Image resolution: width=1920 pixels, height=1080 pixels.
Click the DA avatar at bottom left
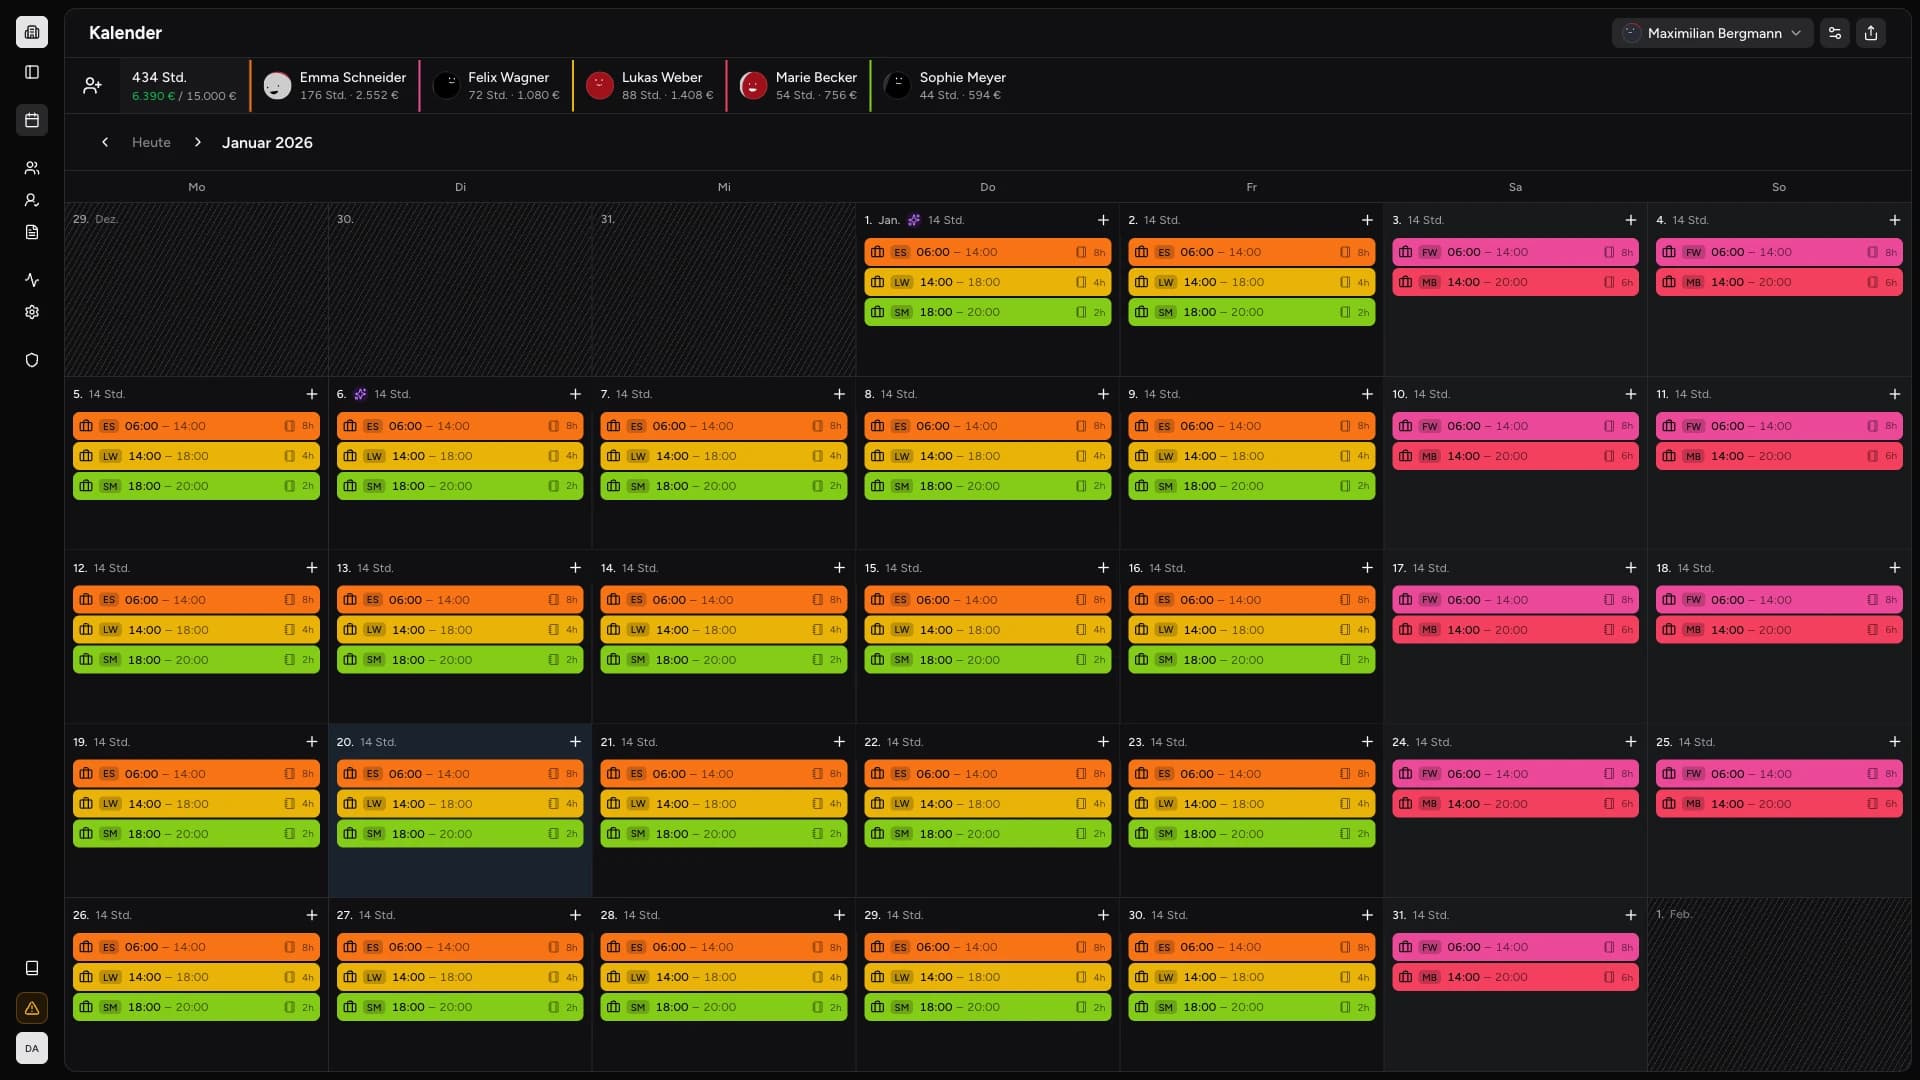tap(32, 1048)
